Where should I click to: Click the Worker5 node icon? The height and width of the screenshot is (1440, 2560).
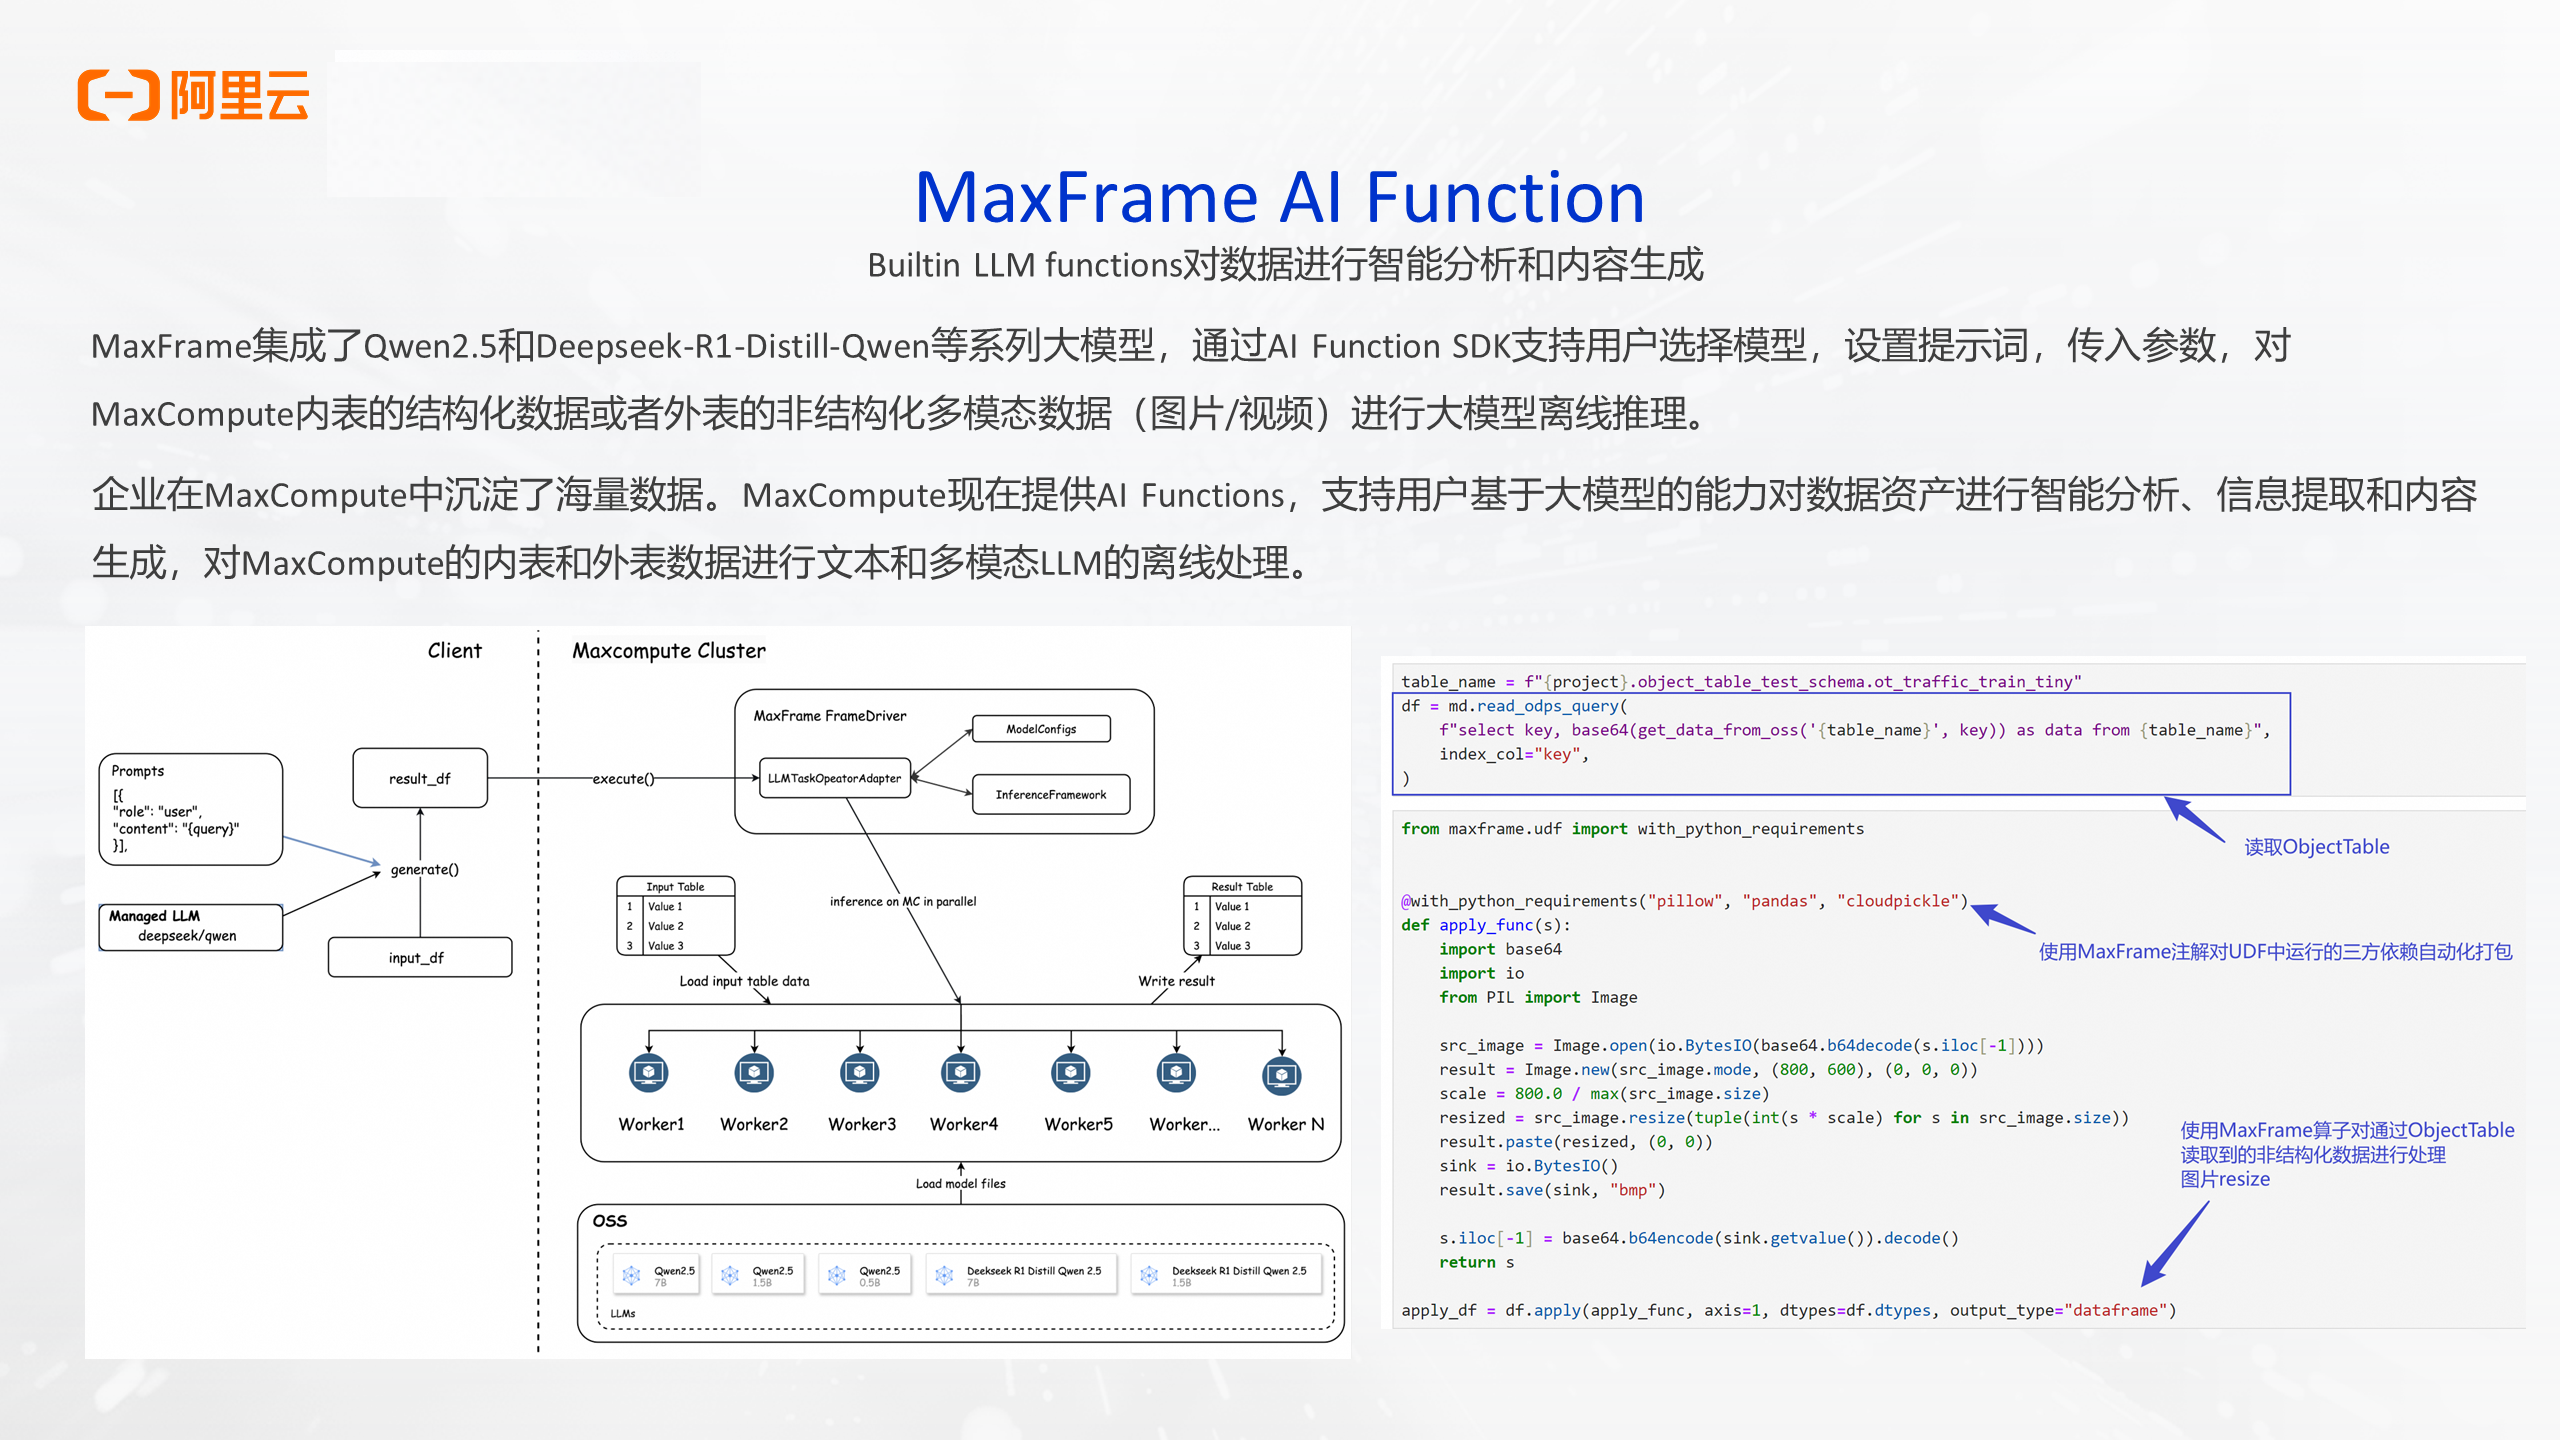1071,1073
